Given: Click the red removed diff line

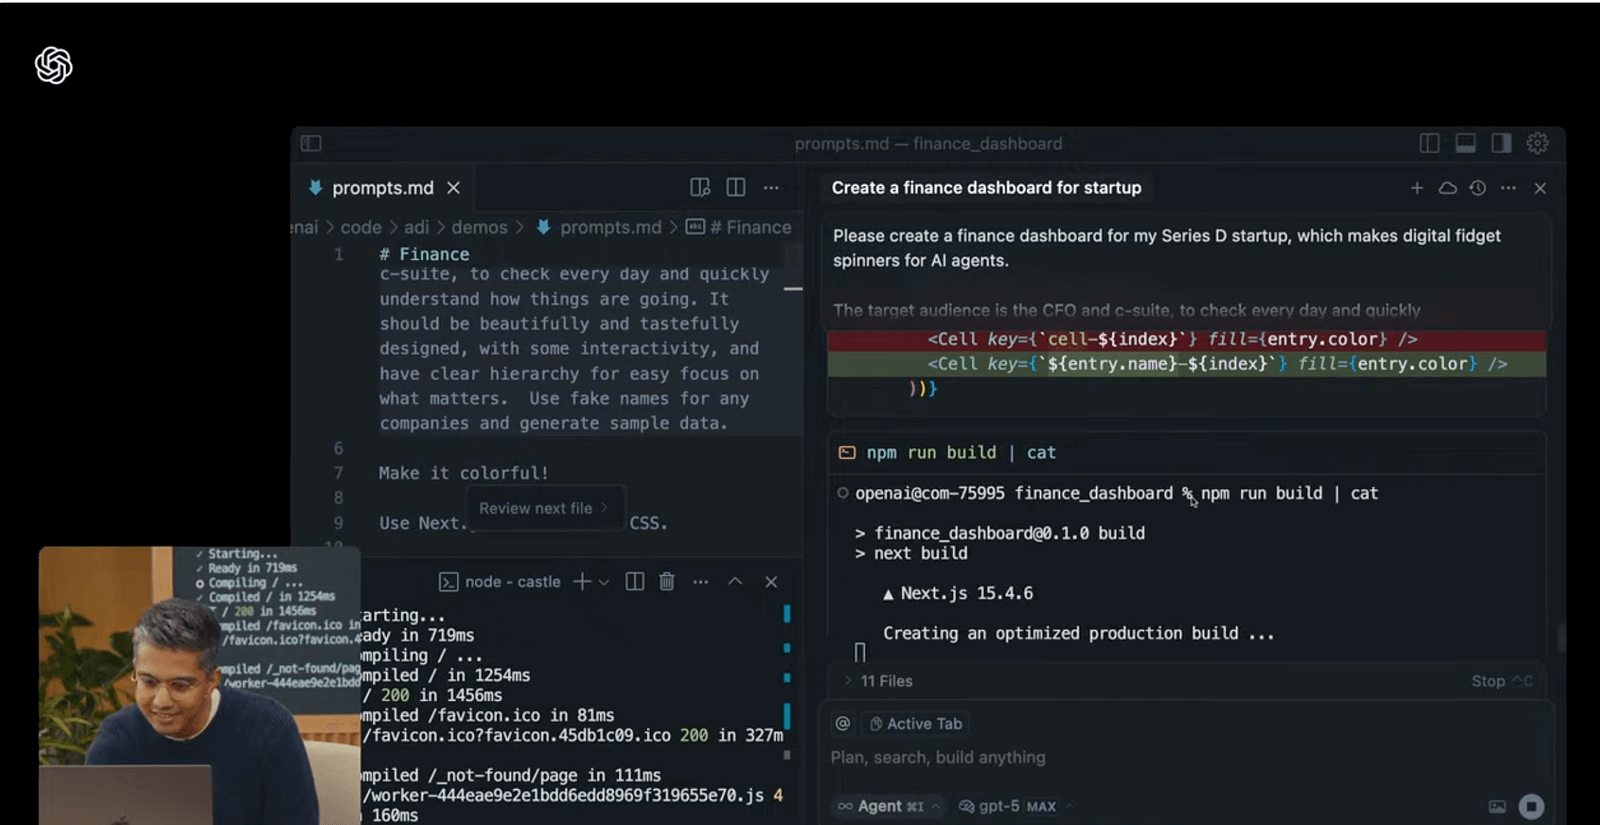Looking at the screenshot, I should coord(1186,339).
